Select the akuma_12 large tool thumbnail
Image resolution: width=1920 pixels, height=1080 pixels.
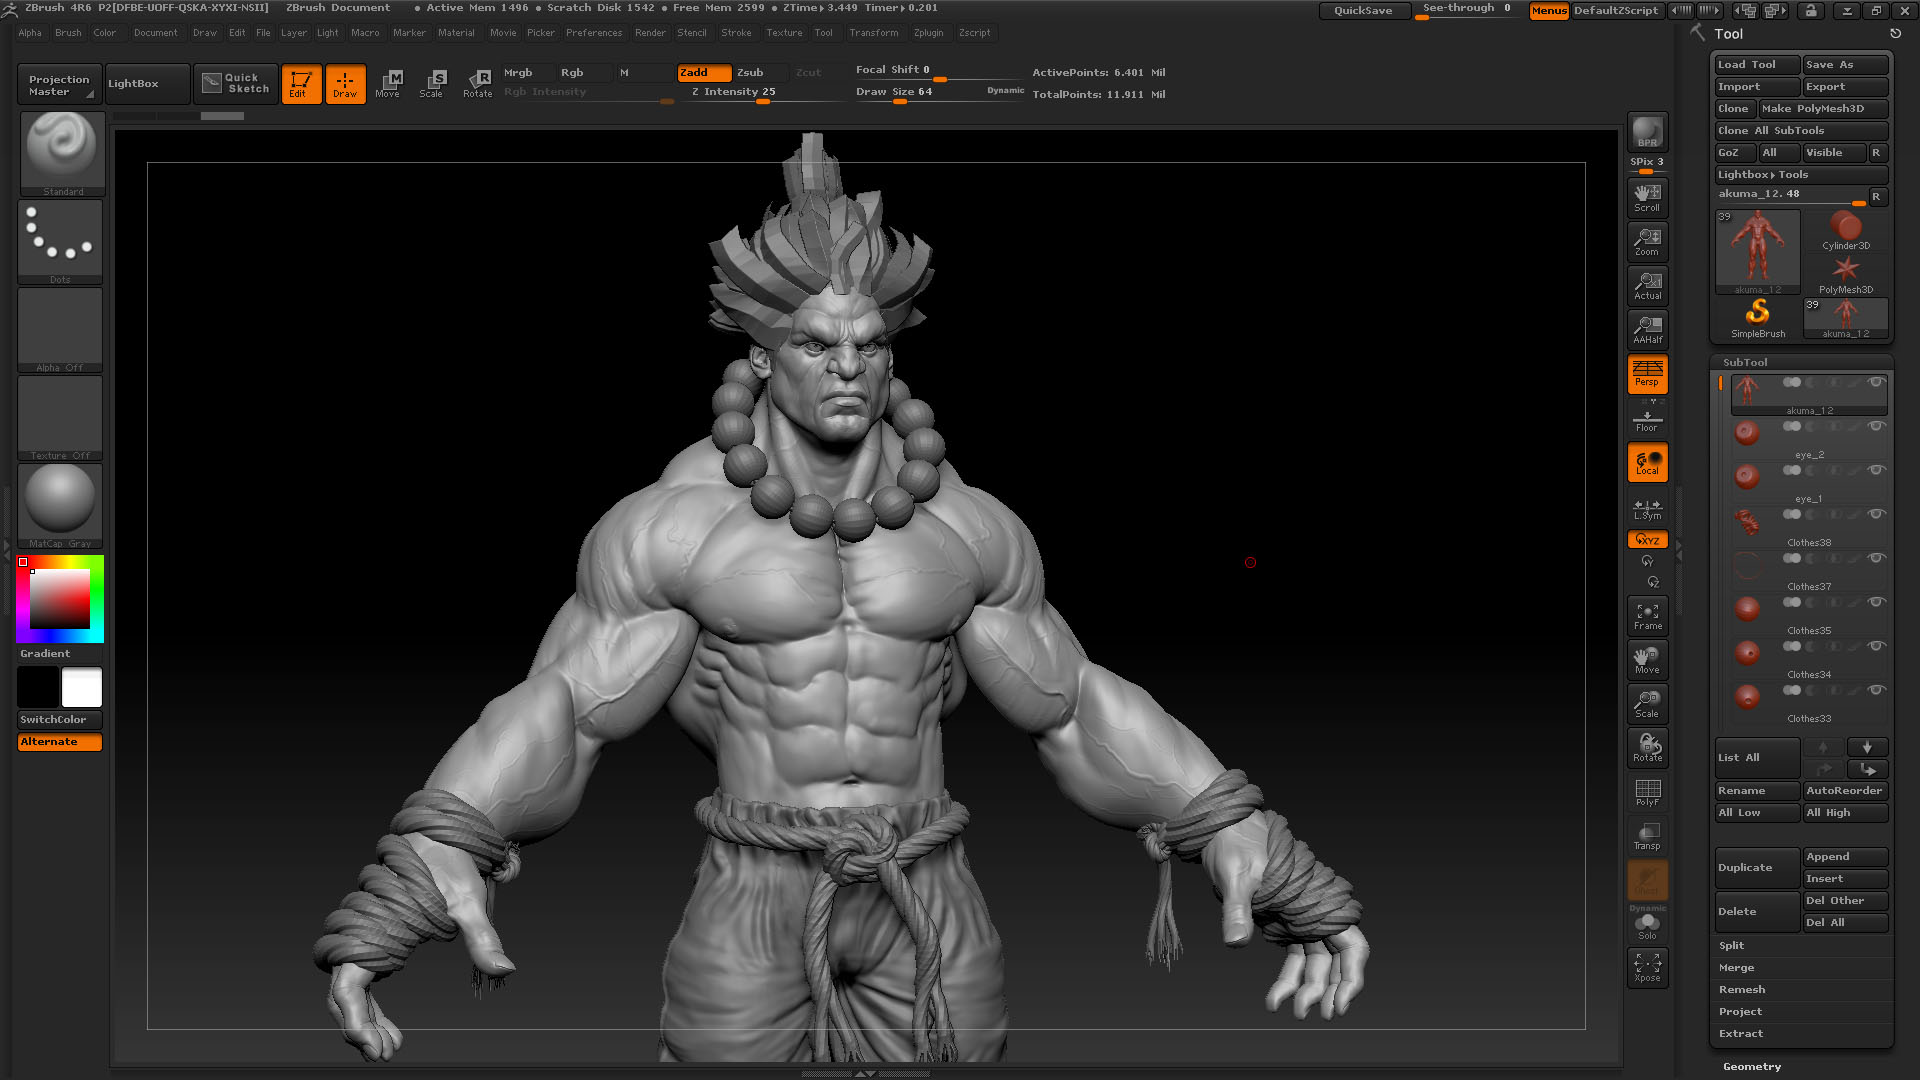click(x=1758, y=252)
